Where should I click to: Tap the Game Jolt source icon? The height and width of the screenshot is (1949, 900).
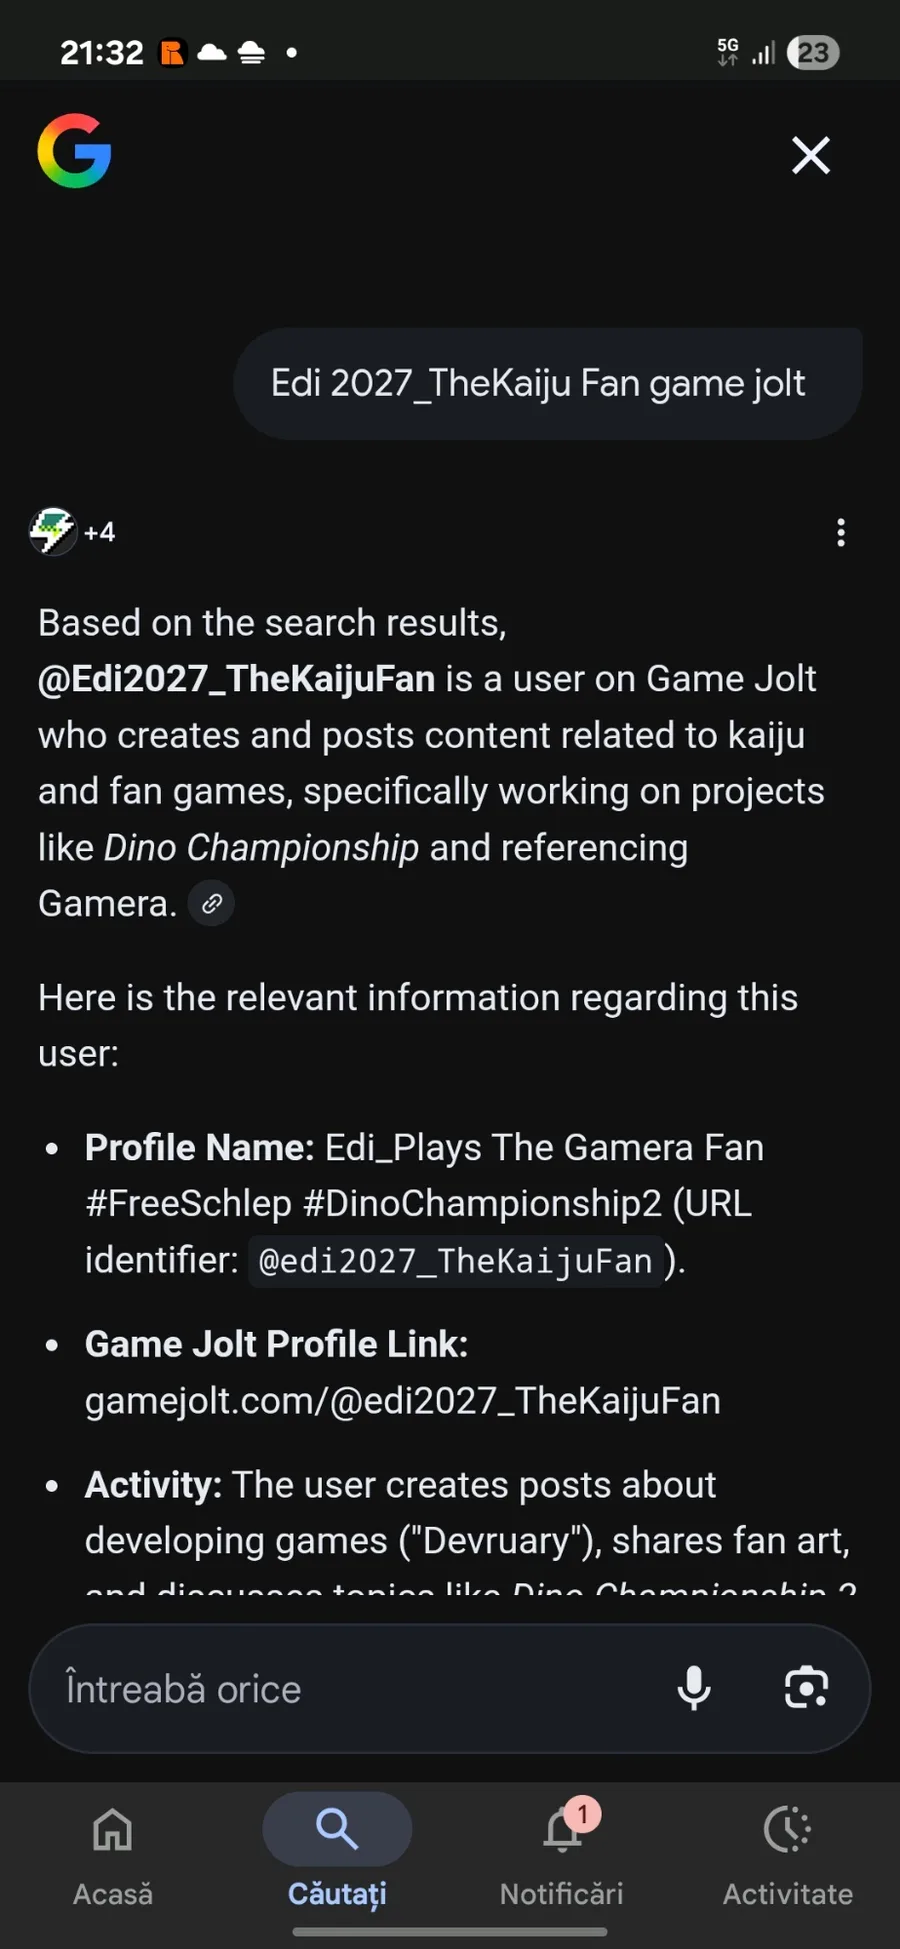[53, 530]
